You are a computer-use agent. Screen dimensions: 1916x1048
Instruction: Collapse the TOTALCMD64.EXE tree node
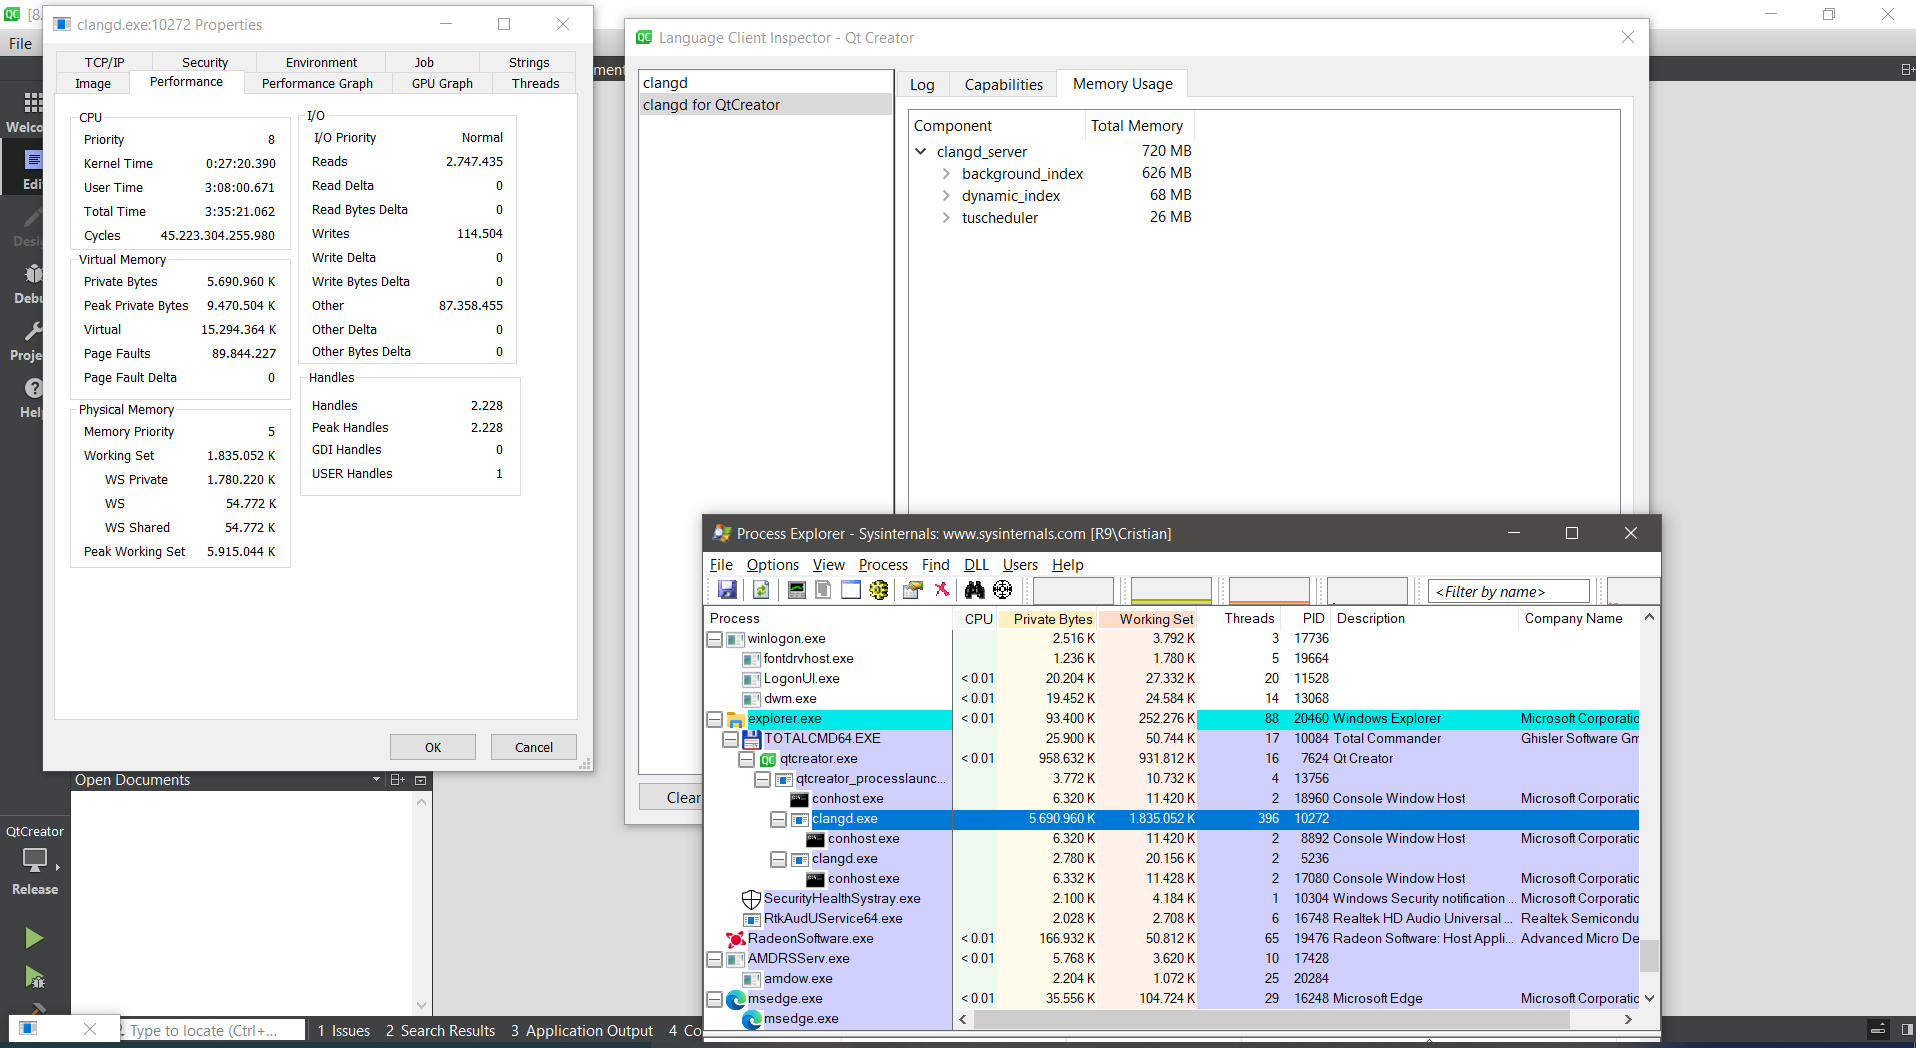coord(731,739)
